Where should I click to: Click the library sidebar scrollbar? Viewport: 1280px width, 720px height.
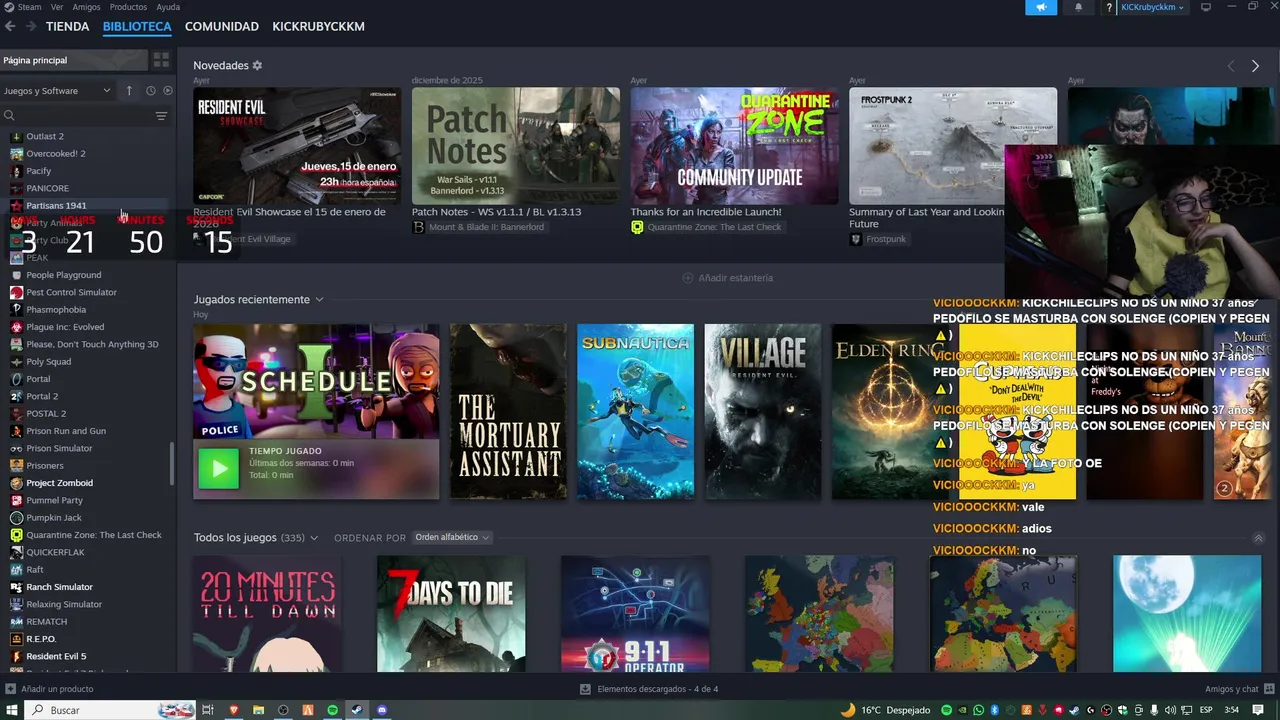[173, 462]
